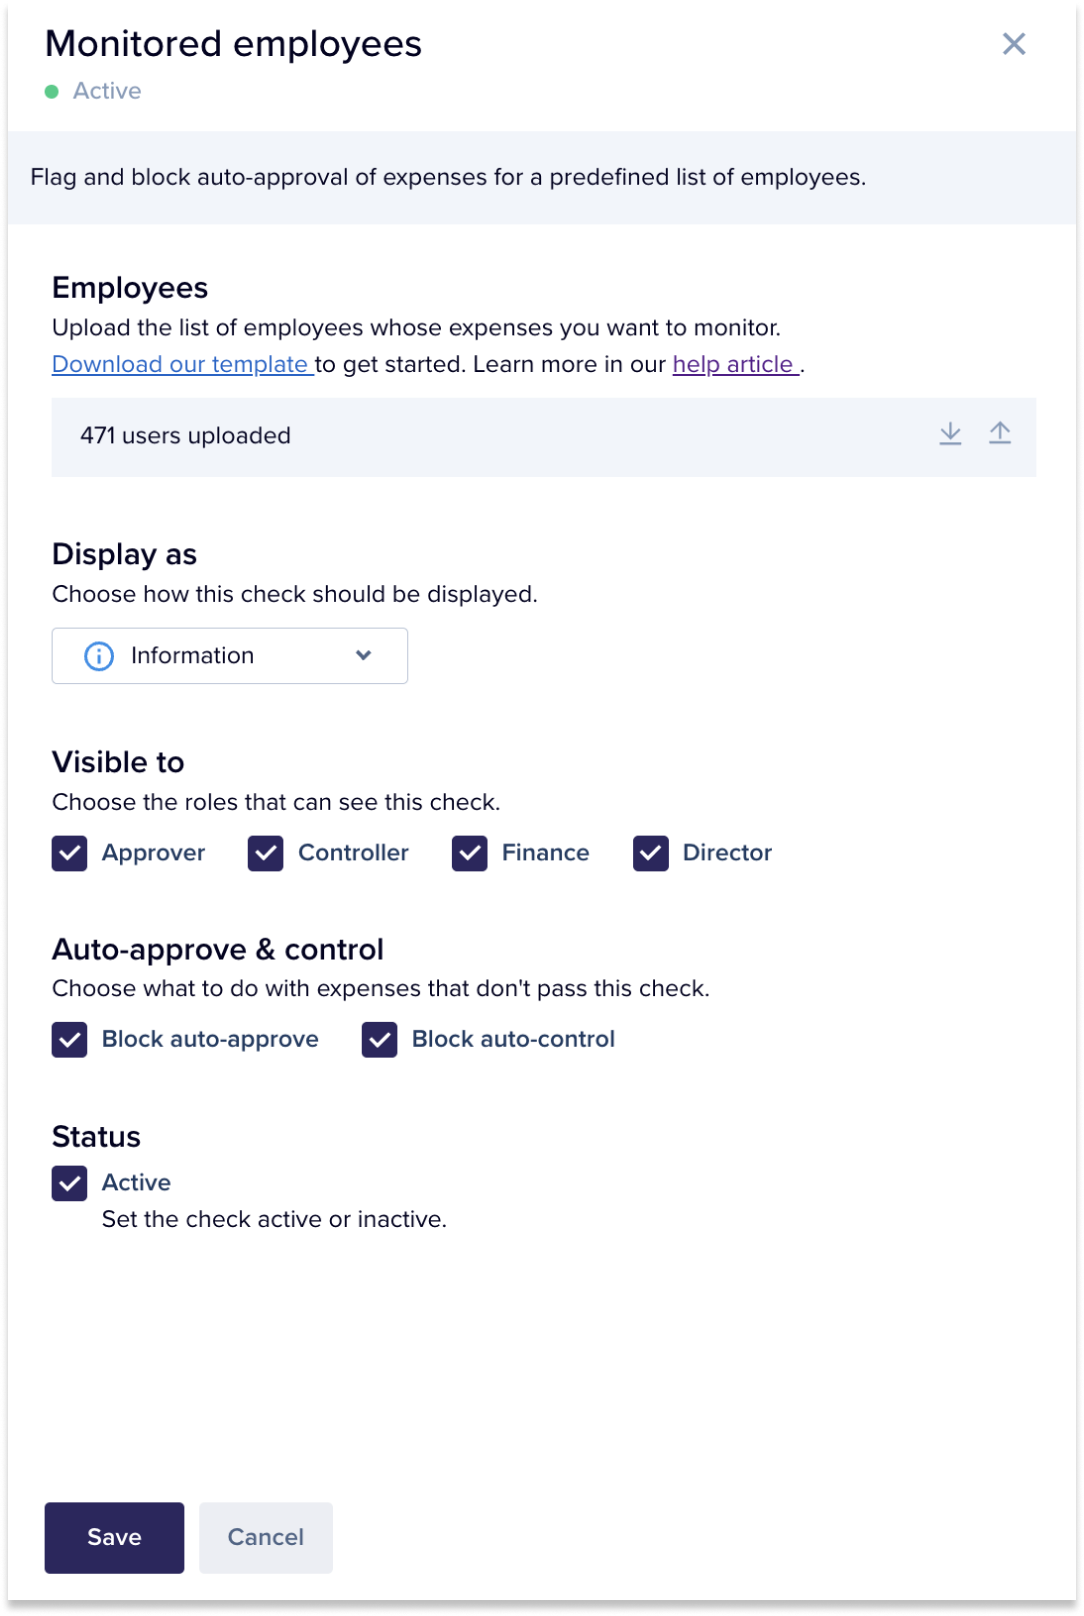Disable Block auto-control option
This screenshot has width=1084, height=1616.
click(380, 1040)
